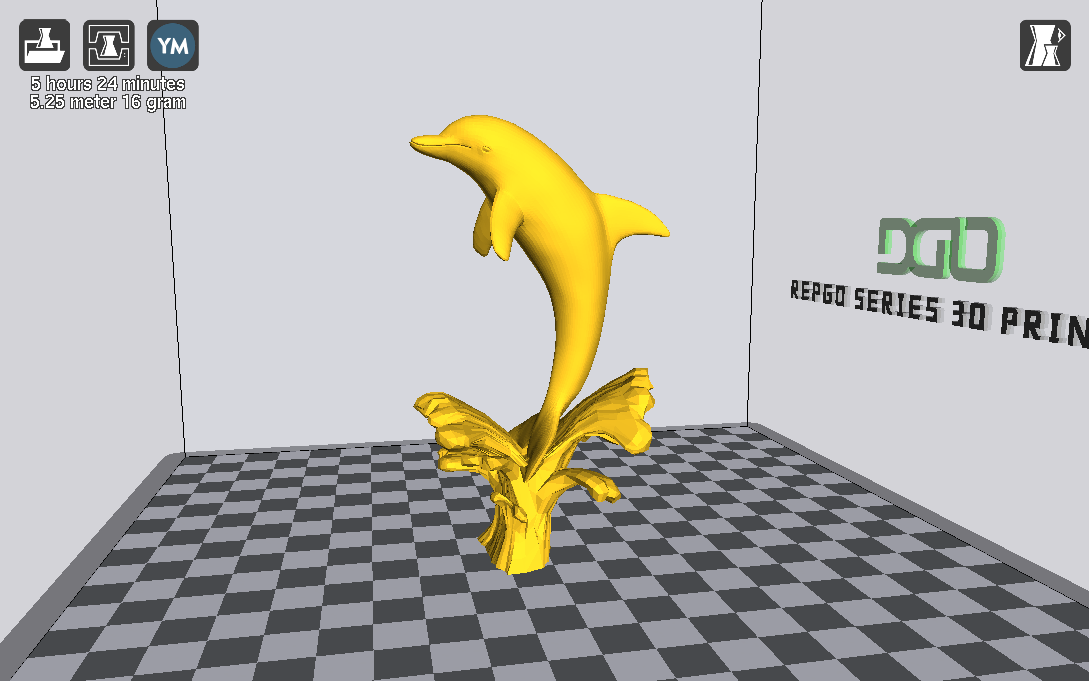Viewport: 1089px width, 681px height.
Task: Click the build volume's left vertical edge line
Action: coord(171,250)
